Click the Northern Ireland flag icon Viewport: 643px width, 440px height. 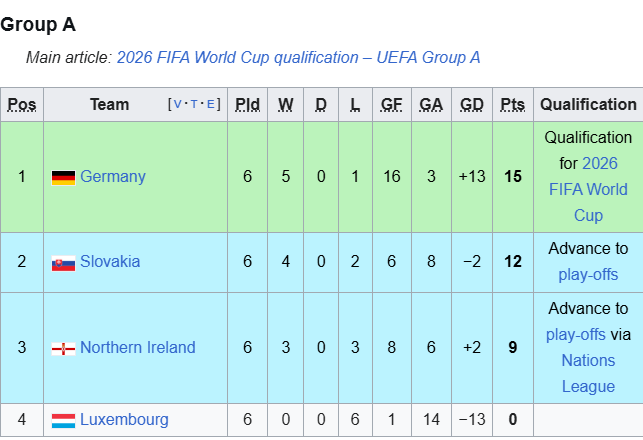(63, 349)
